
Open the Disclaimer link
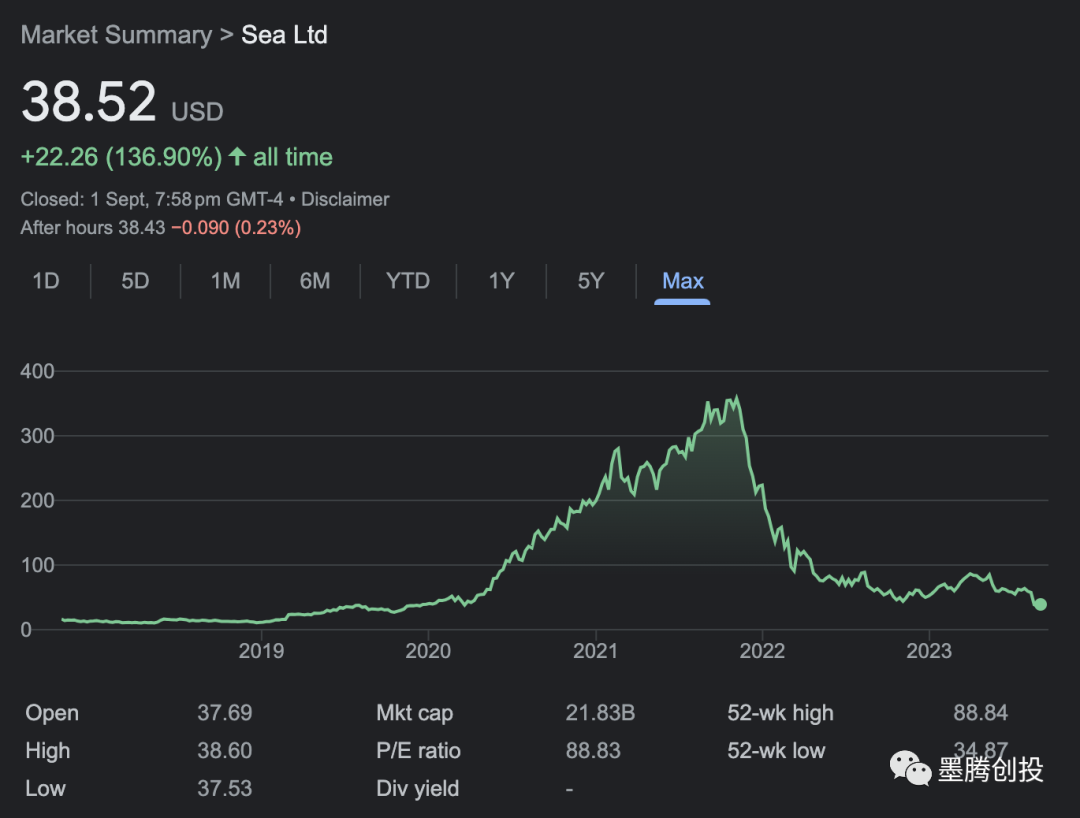pos(345,199)
